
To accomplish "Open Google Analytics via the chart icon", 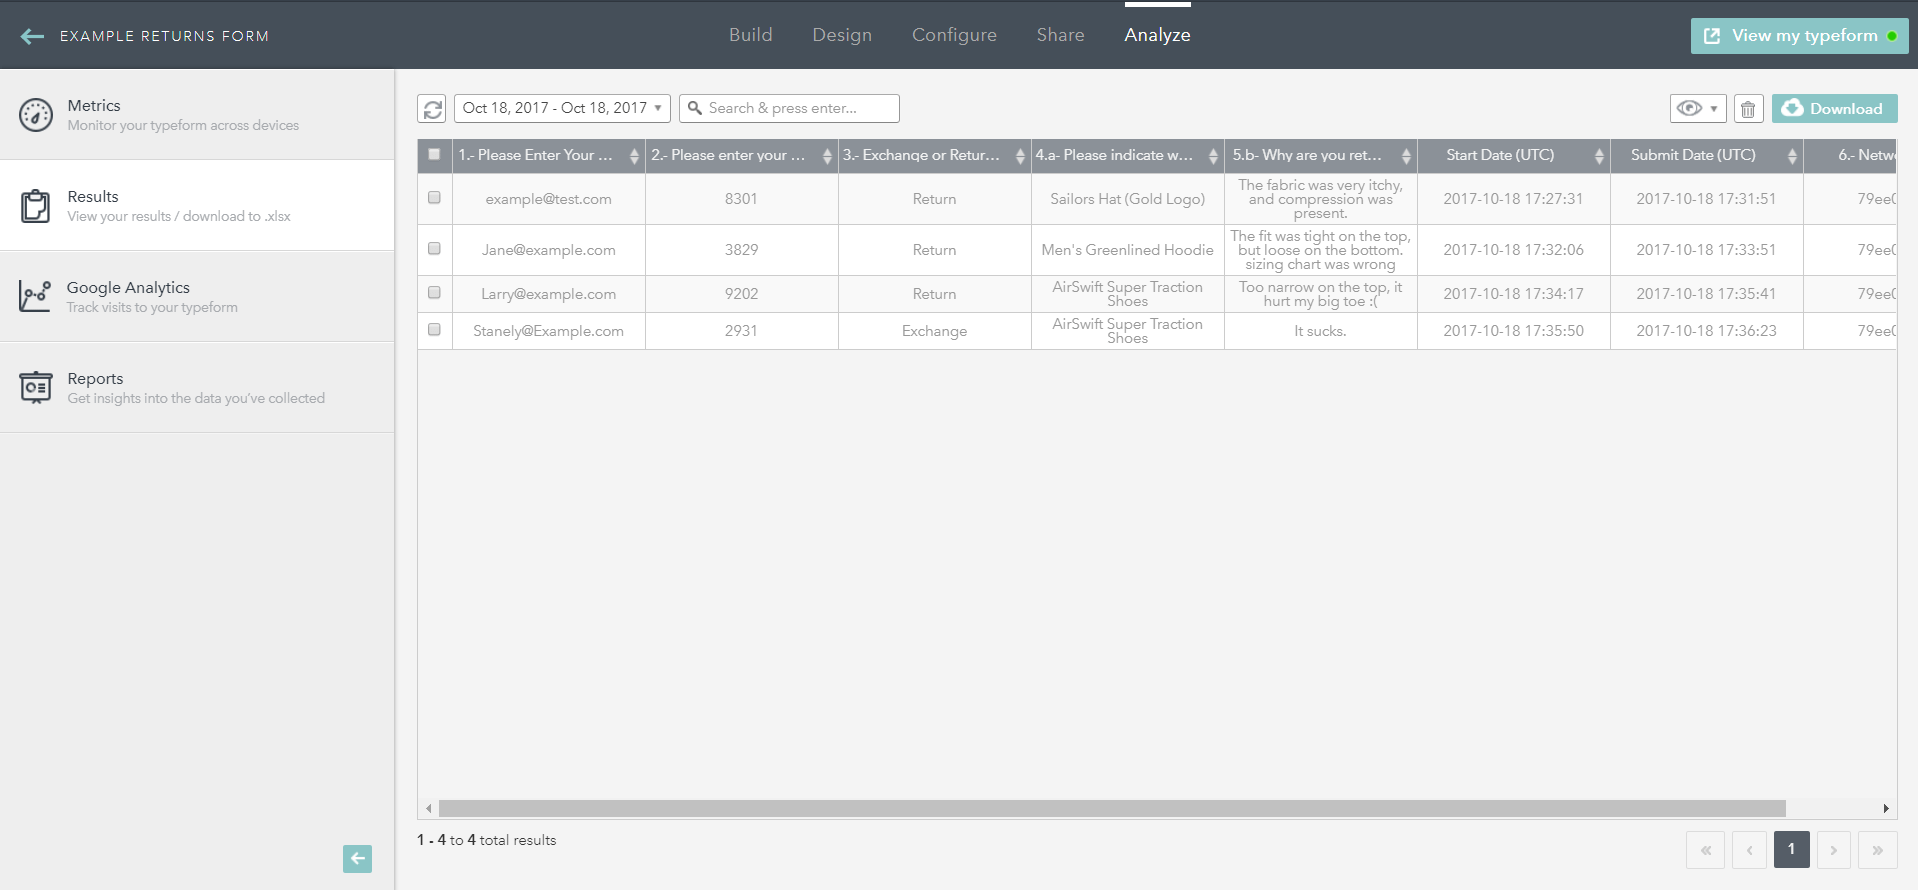I will click(x=35, y=297).
